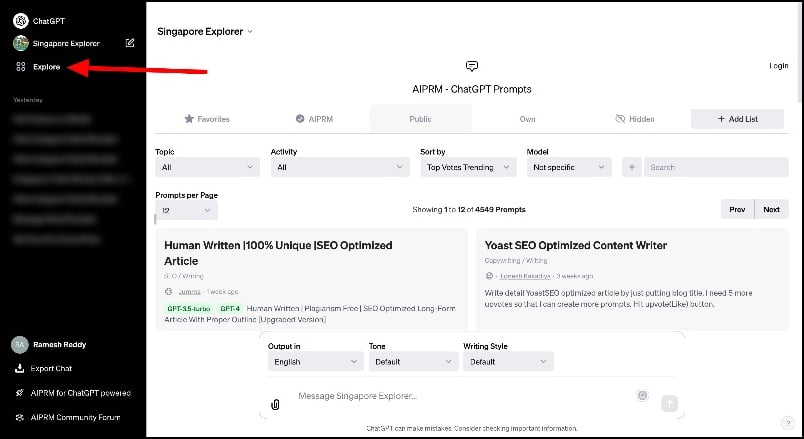Click the round icon left of send button
This screenshot has width=804, height=439.
pos(642,395)
